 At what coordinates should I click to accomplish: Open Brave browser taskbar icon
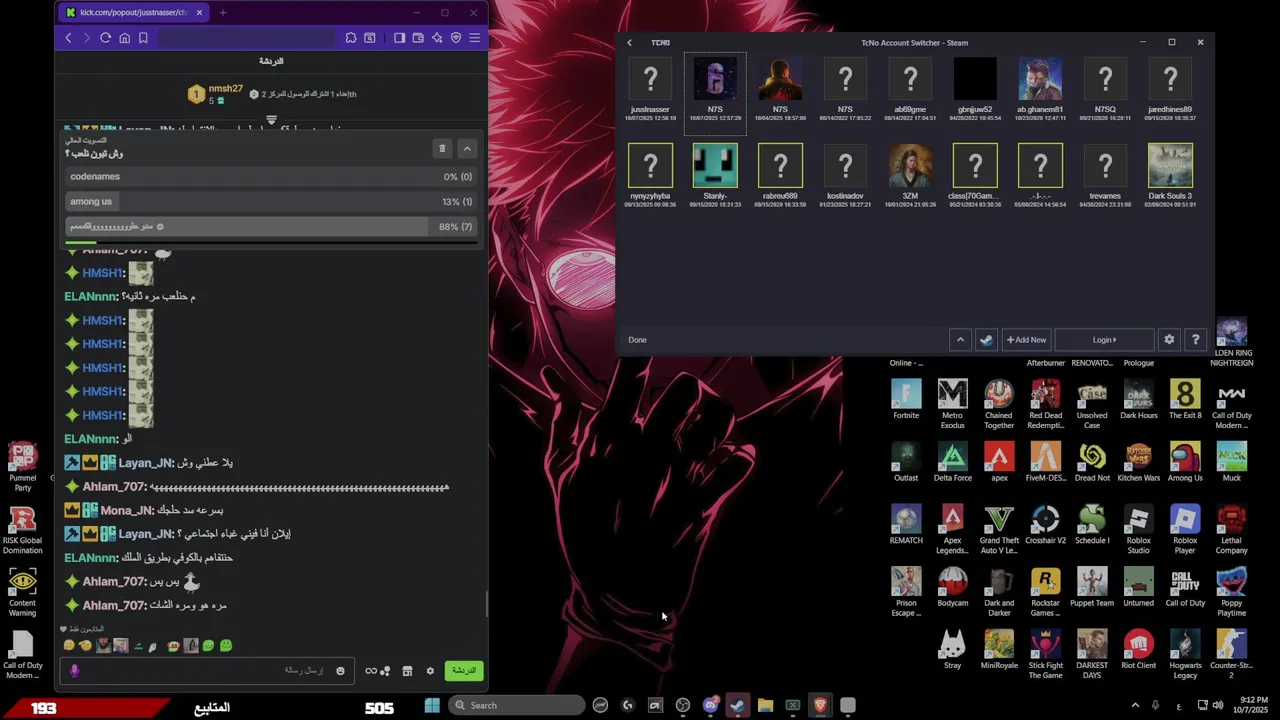[x=820, y=706]
